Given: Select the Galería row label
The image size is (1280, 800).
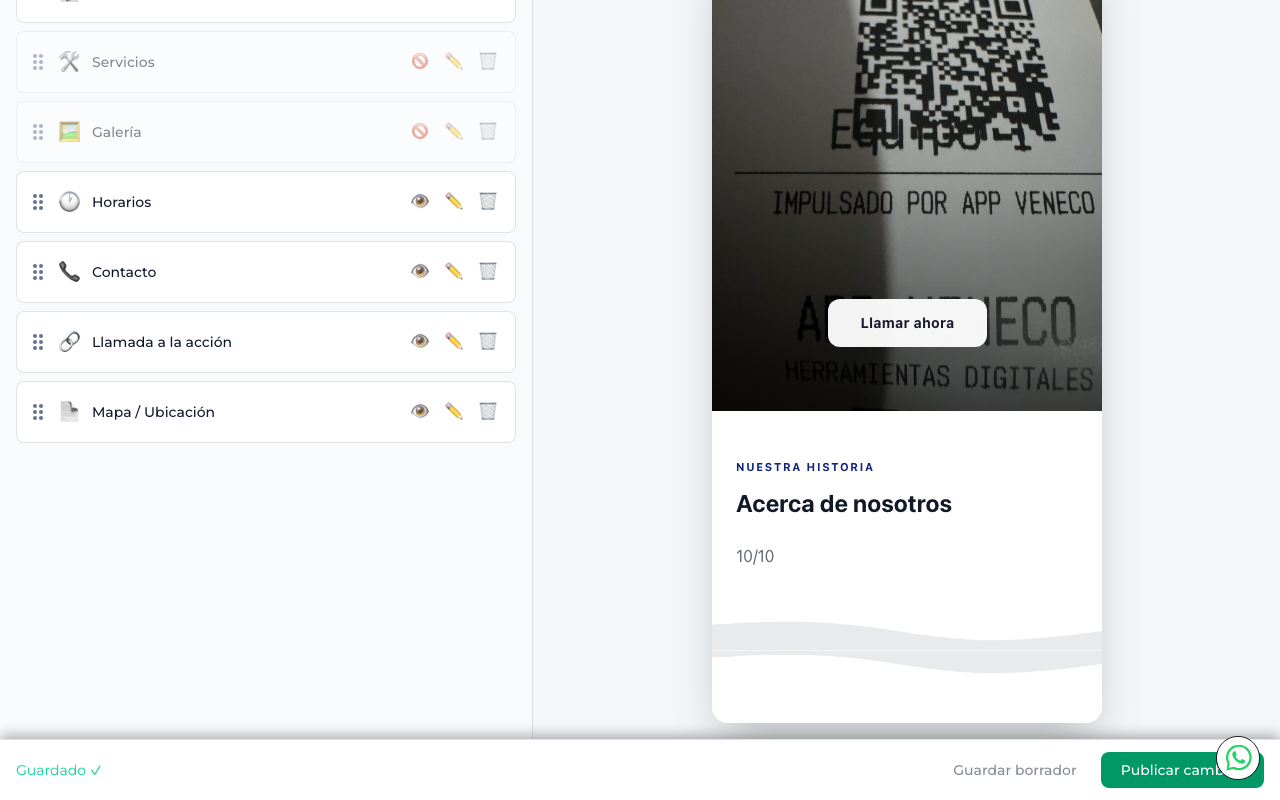Looking at the screenshot, I should 117,132.
